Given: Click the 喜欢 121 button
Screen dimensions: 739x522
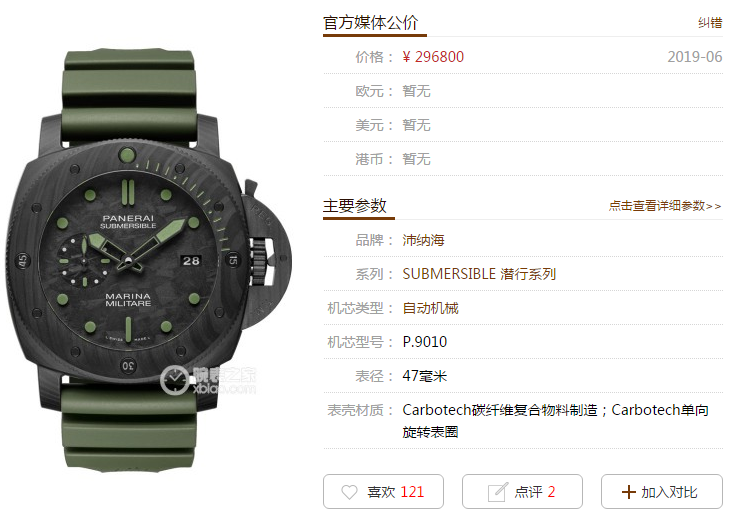Looking at the screenshot, I should pyautogui.click(x=383, y=491).
